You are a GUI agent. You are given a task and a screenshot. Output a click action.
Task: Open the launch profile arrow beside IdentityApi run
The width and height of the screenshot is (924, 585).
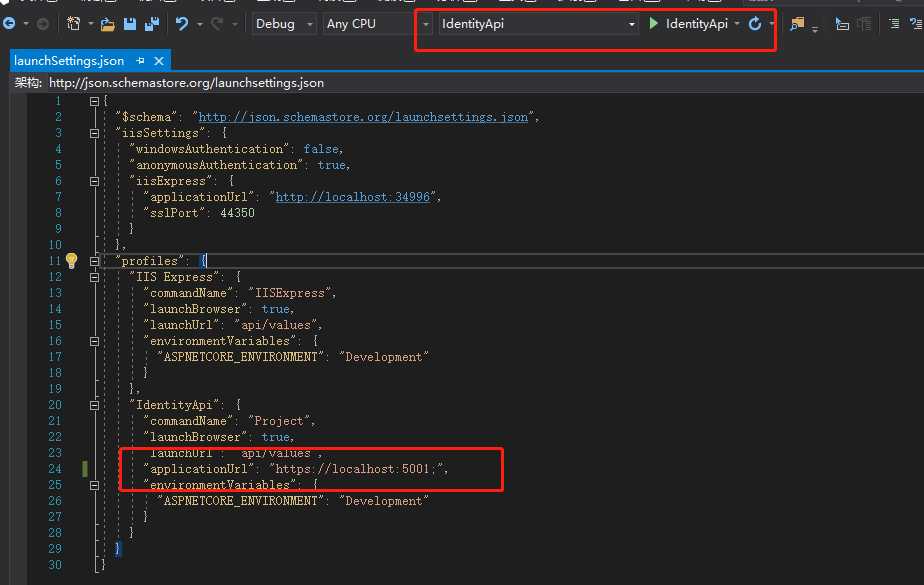737,24
